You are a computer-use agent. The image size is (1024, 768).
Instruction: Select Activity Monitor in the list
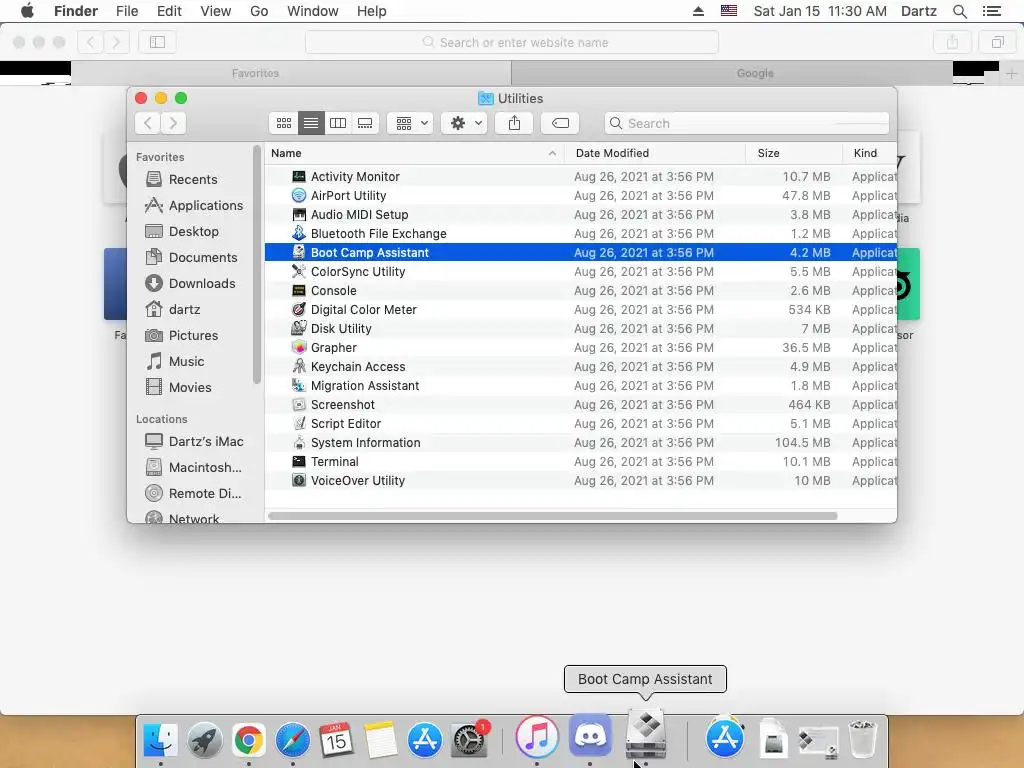[x=581, y=176]
